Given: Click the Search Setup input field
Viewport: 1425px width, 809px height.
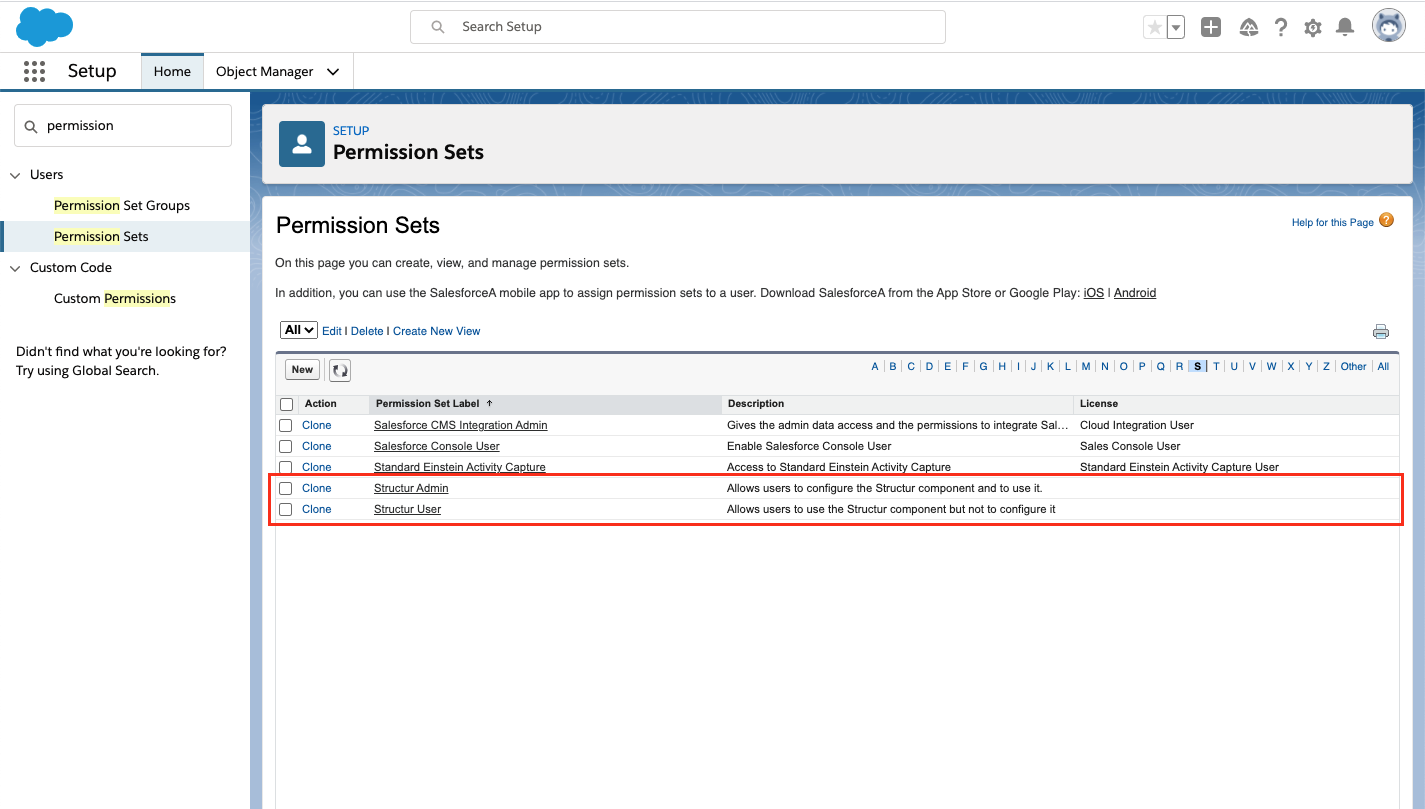Looking at the screenshot, I should pos(678,27).
